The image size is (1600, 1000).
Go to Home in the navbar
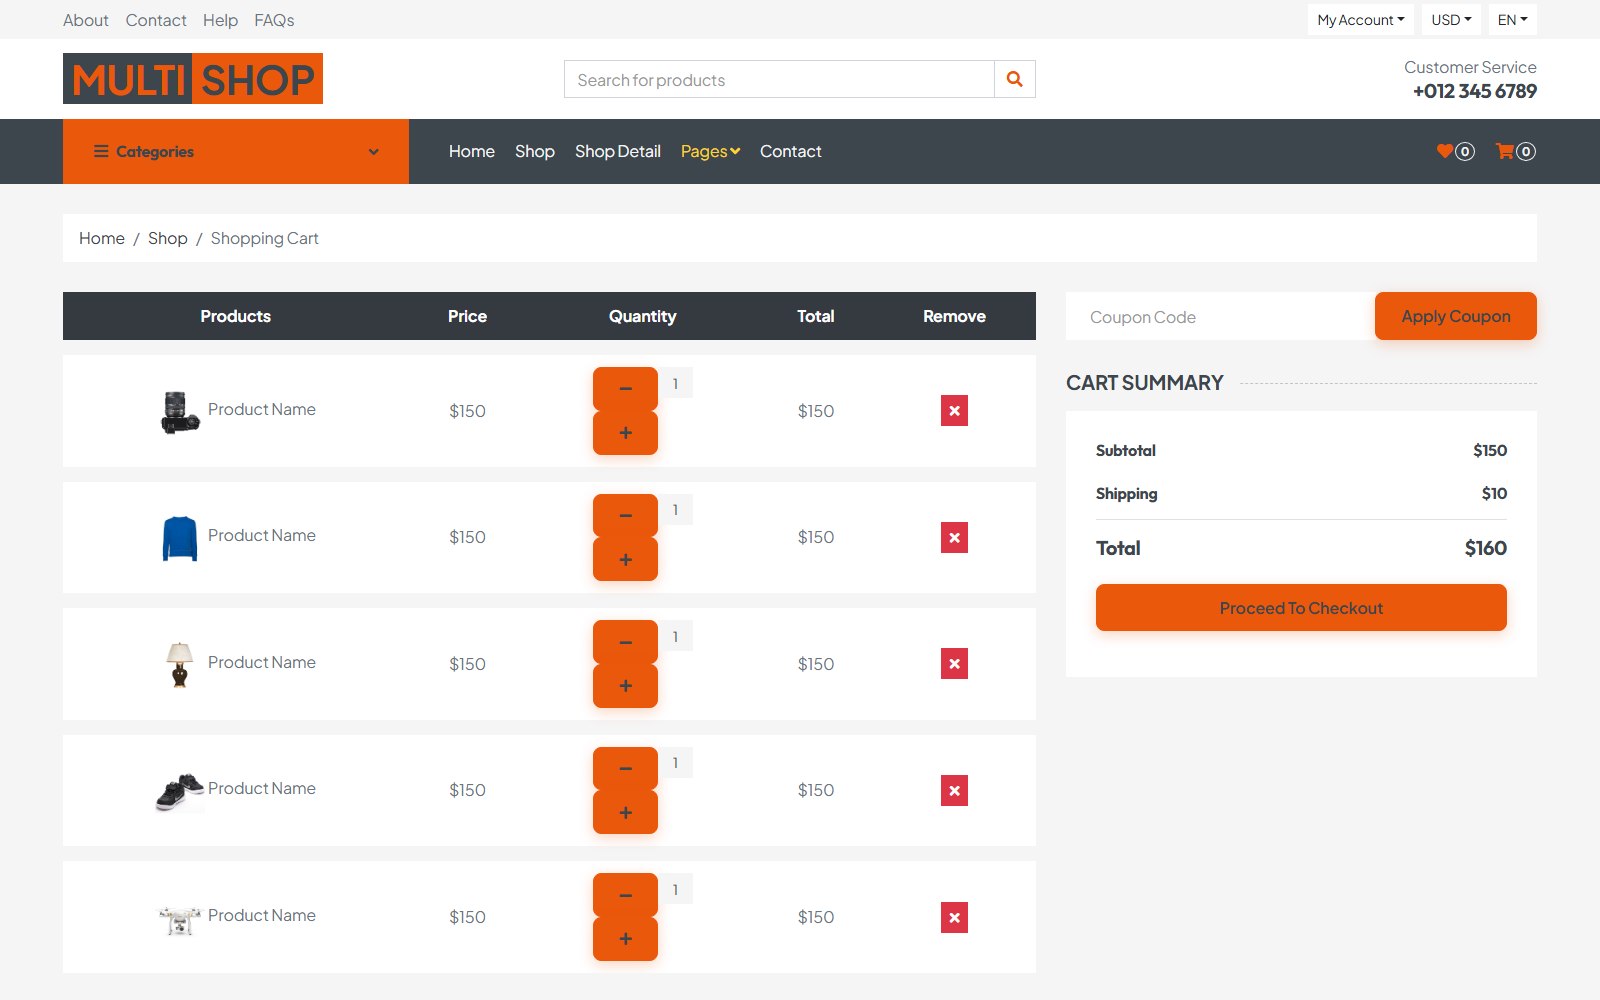[471, 151]
